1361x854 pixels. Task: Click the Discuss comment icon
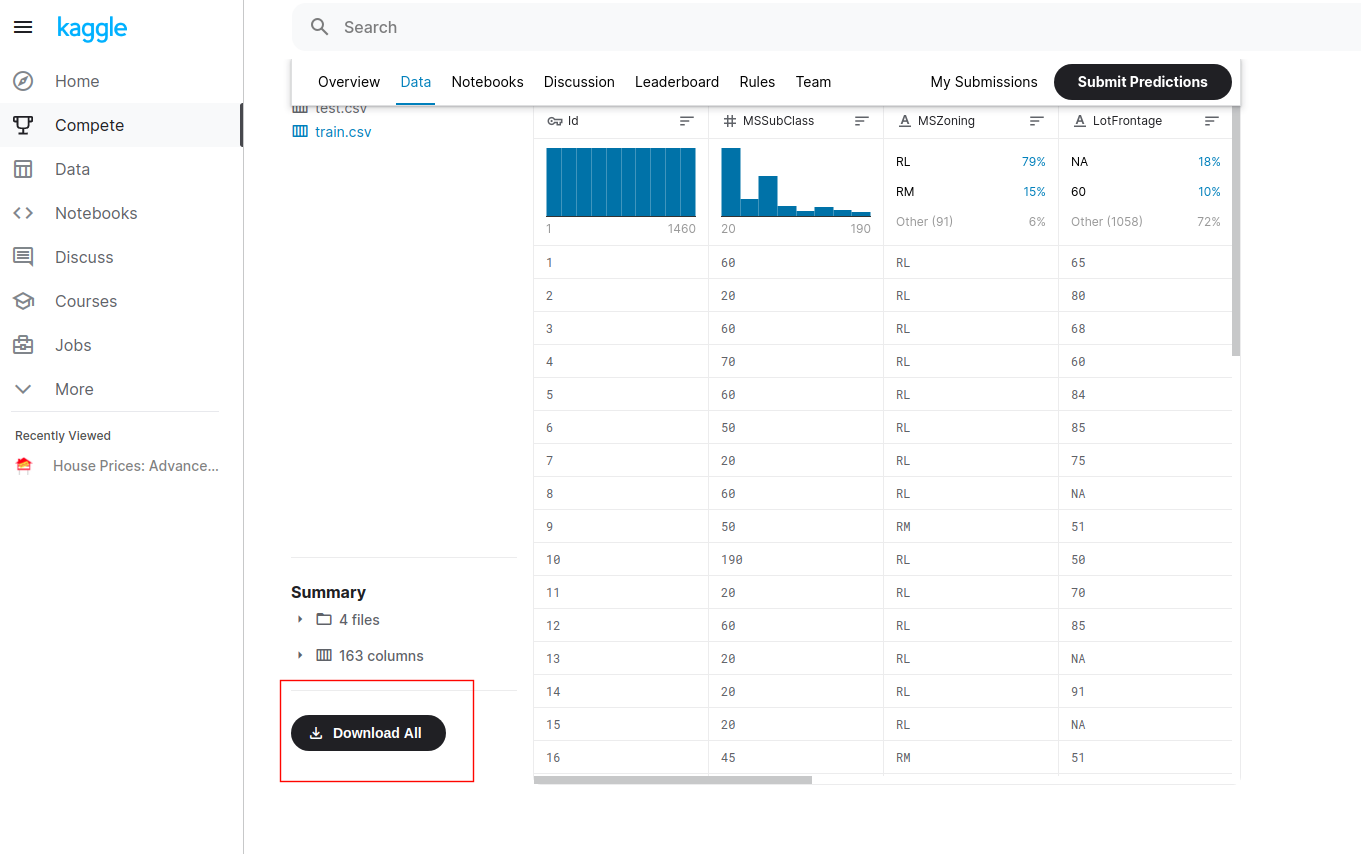coord(23,257)
